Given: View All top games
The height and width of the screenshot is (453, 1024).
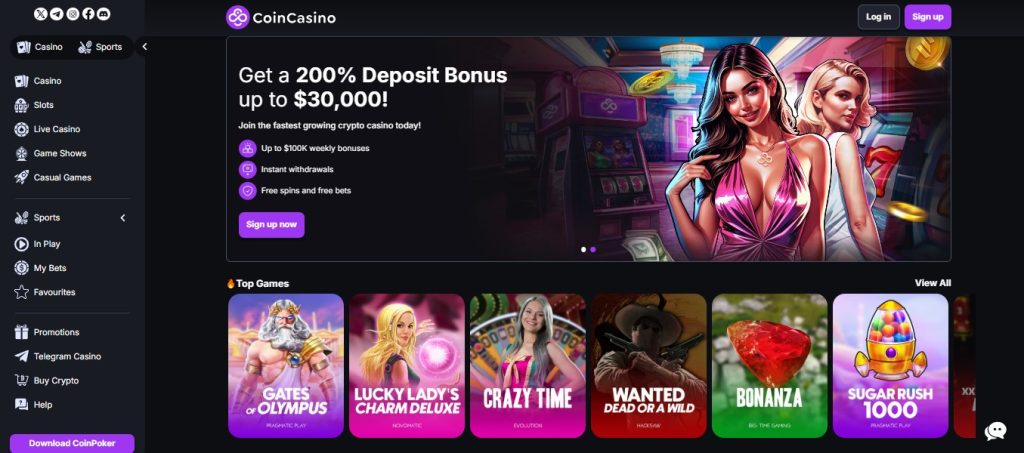Looking at the screenshot, I should (x=933, y=283).
